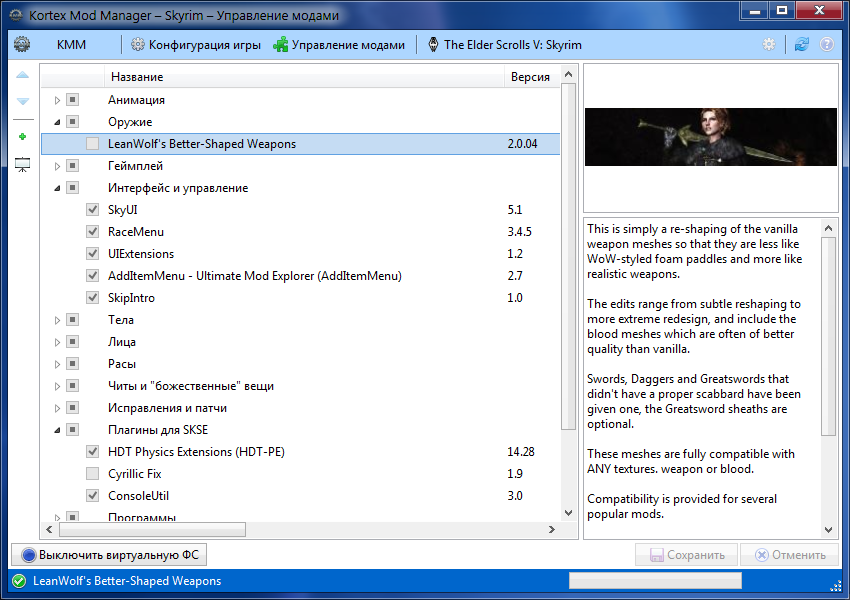This screenshot has width=850, height=600.
Task: Sort by Версия column header
Action: [x=532, y=77]
